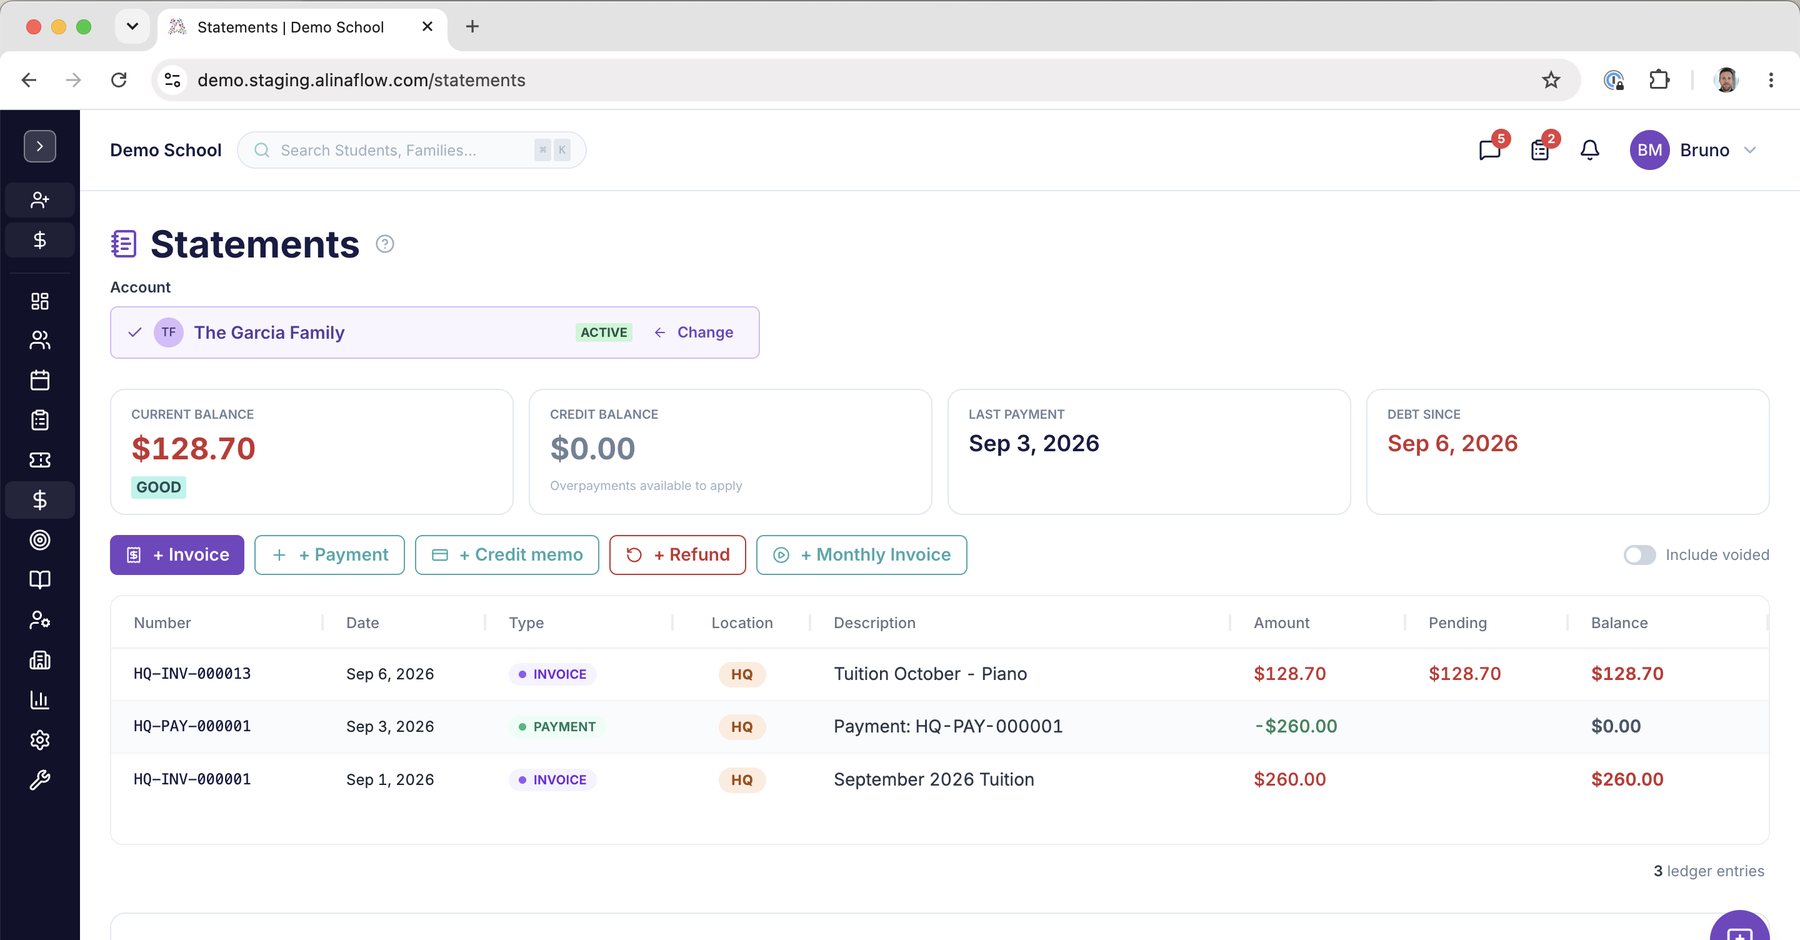Click the ACTIVE account badge

click(604, 332)
